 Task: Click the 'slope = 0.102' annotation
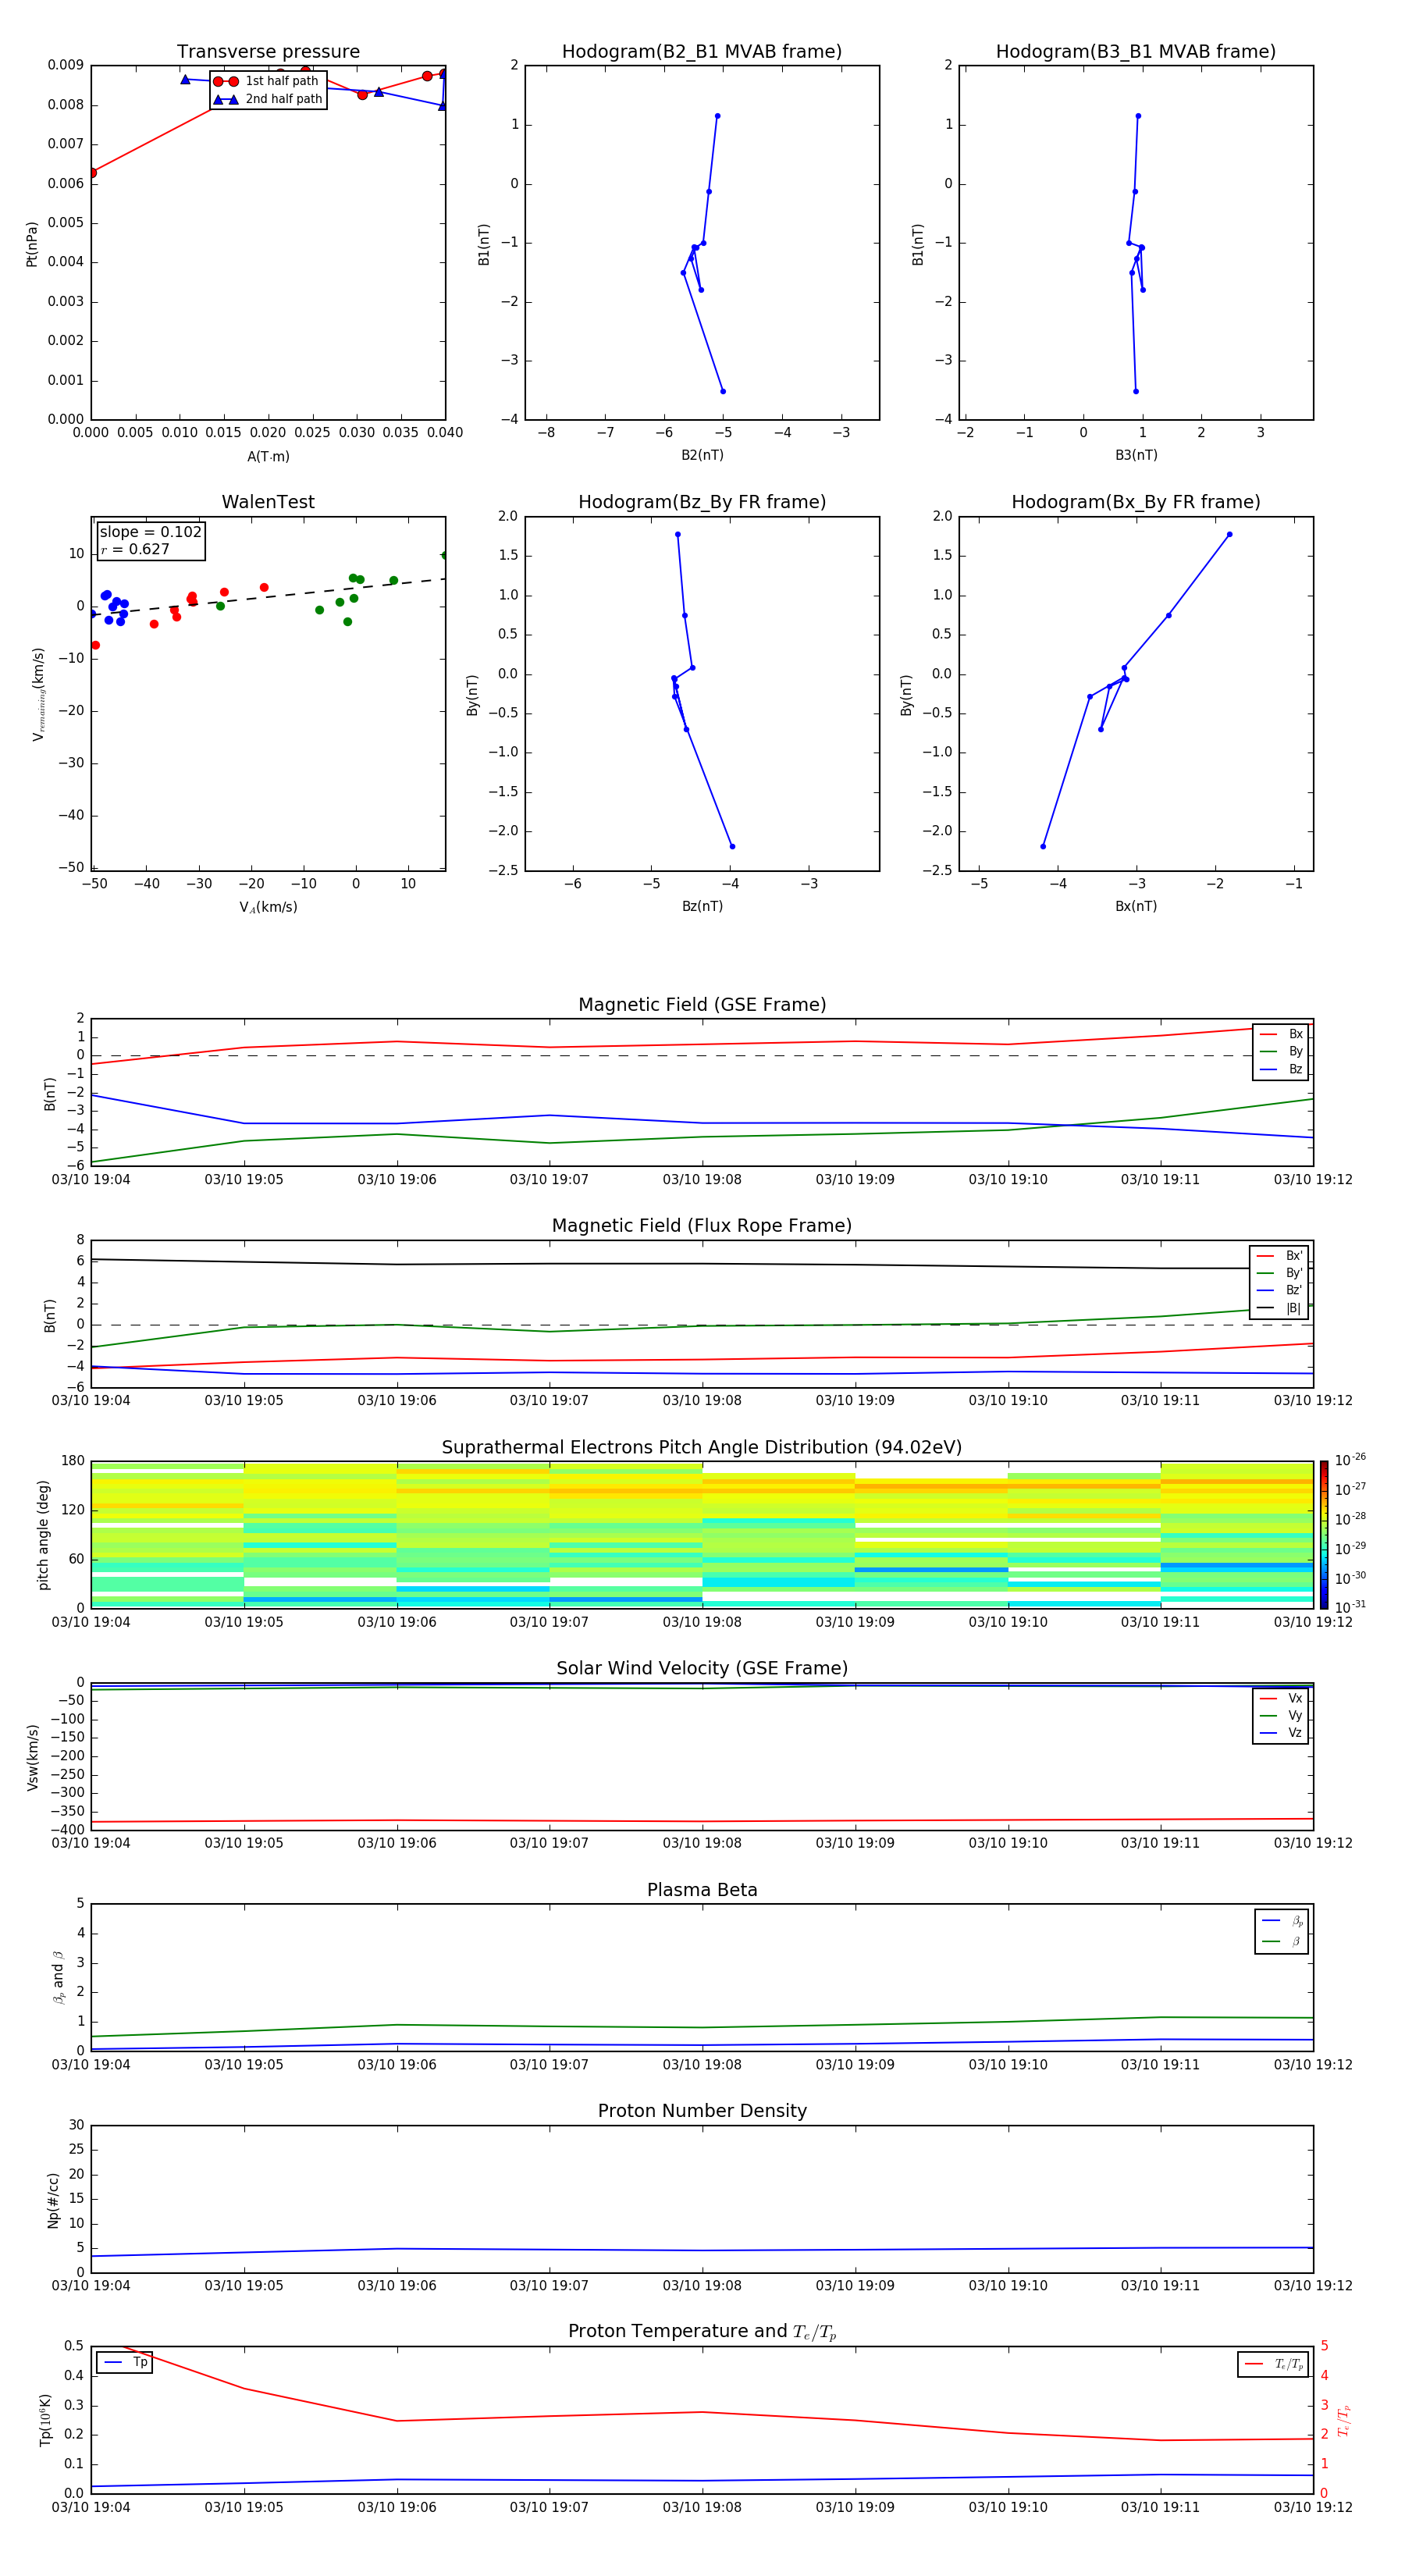(151, 532)
